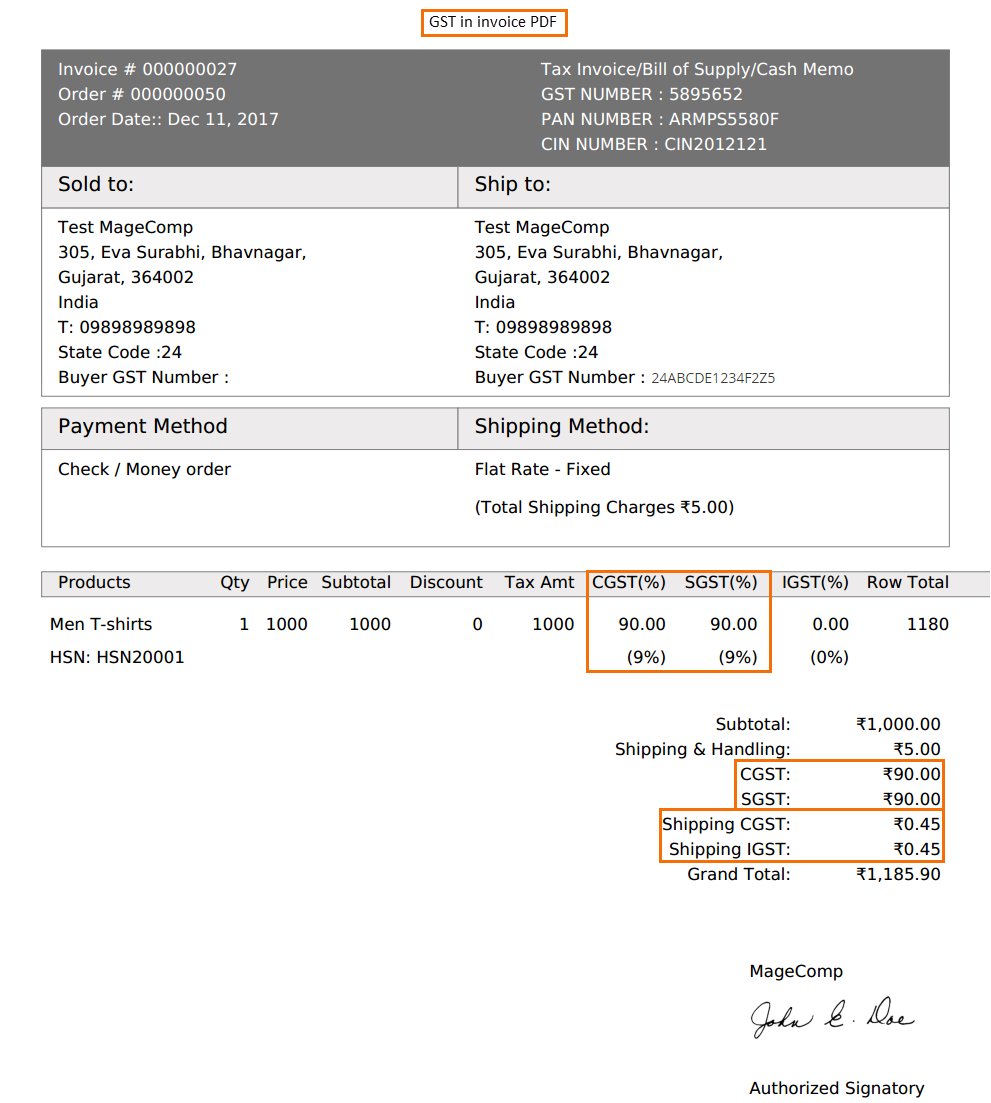Select the Order # 000000050 line
The height and width of the screenshot is (1103, 991).
[x=141, y=95]
